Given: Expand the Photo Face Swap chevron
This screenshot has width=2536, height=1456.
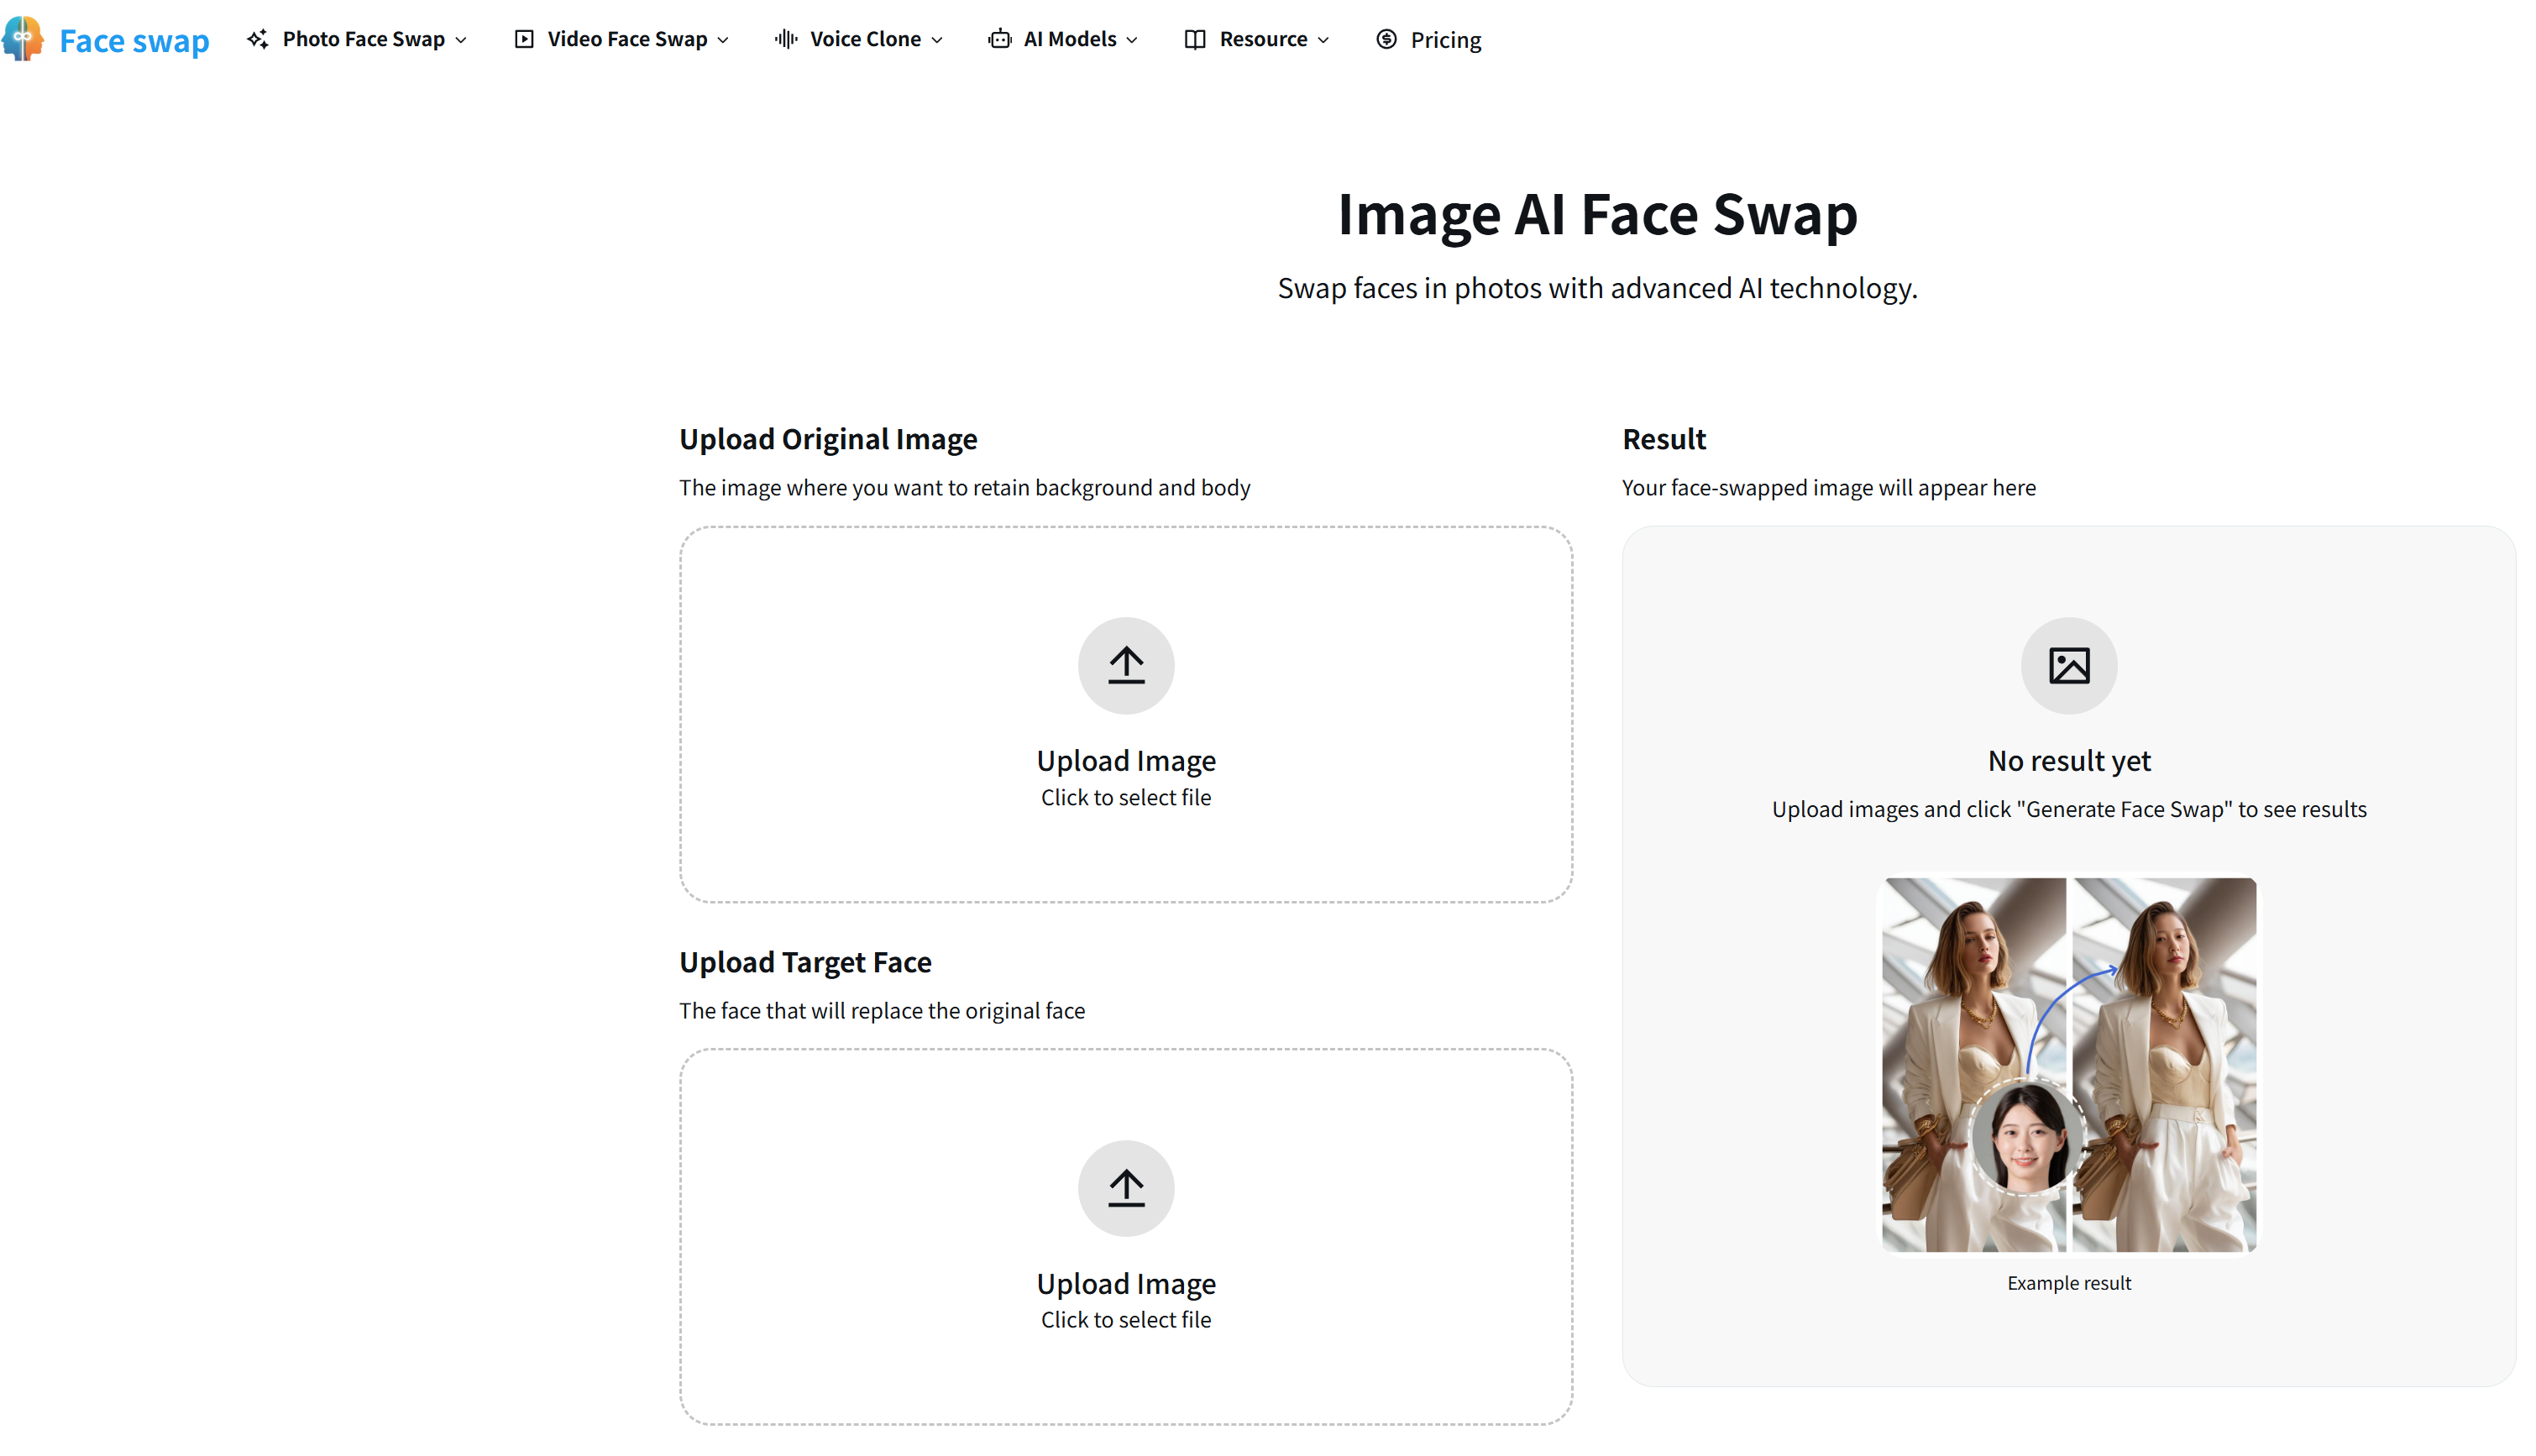Looking at the screenshot, I should click(462, 40).
